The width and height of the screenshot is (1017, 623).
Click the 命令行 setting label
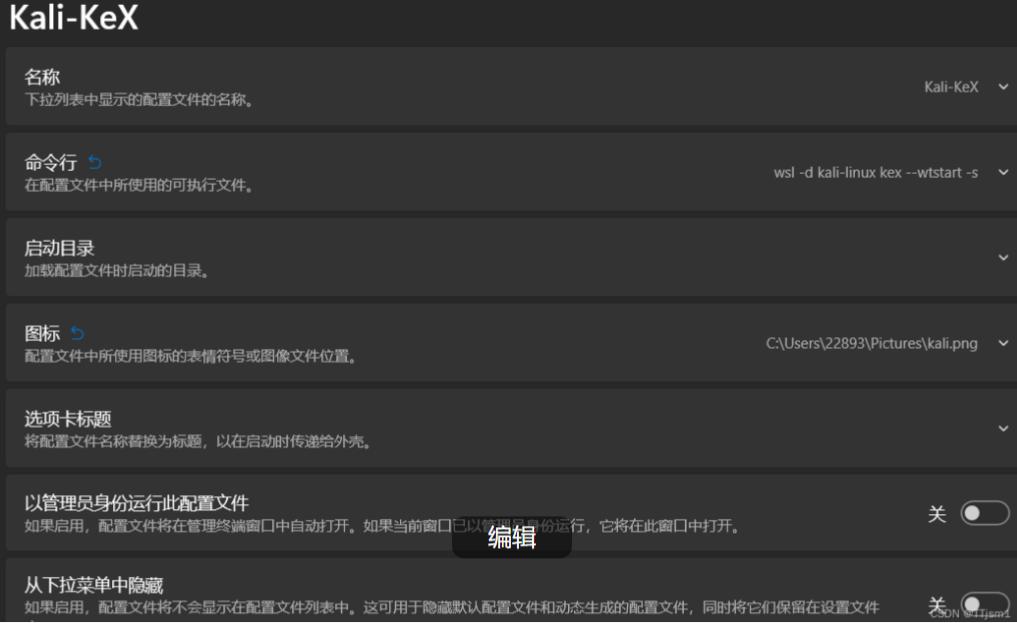click(51, 162)
